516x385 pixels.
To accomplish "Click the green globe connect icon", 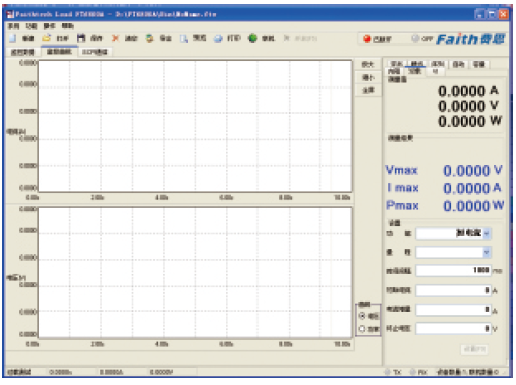I will (253, 38).
